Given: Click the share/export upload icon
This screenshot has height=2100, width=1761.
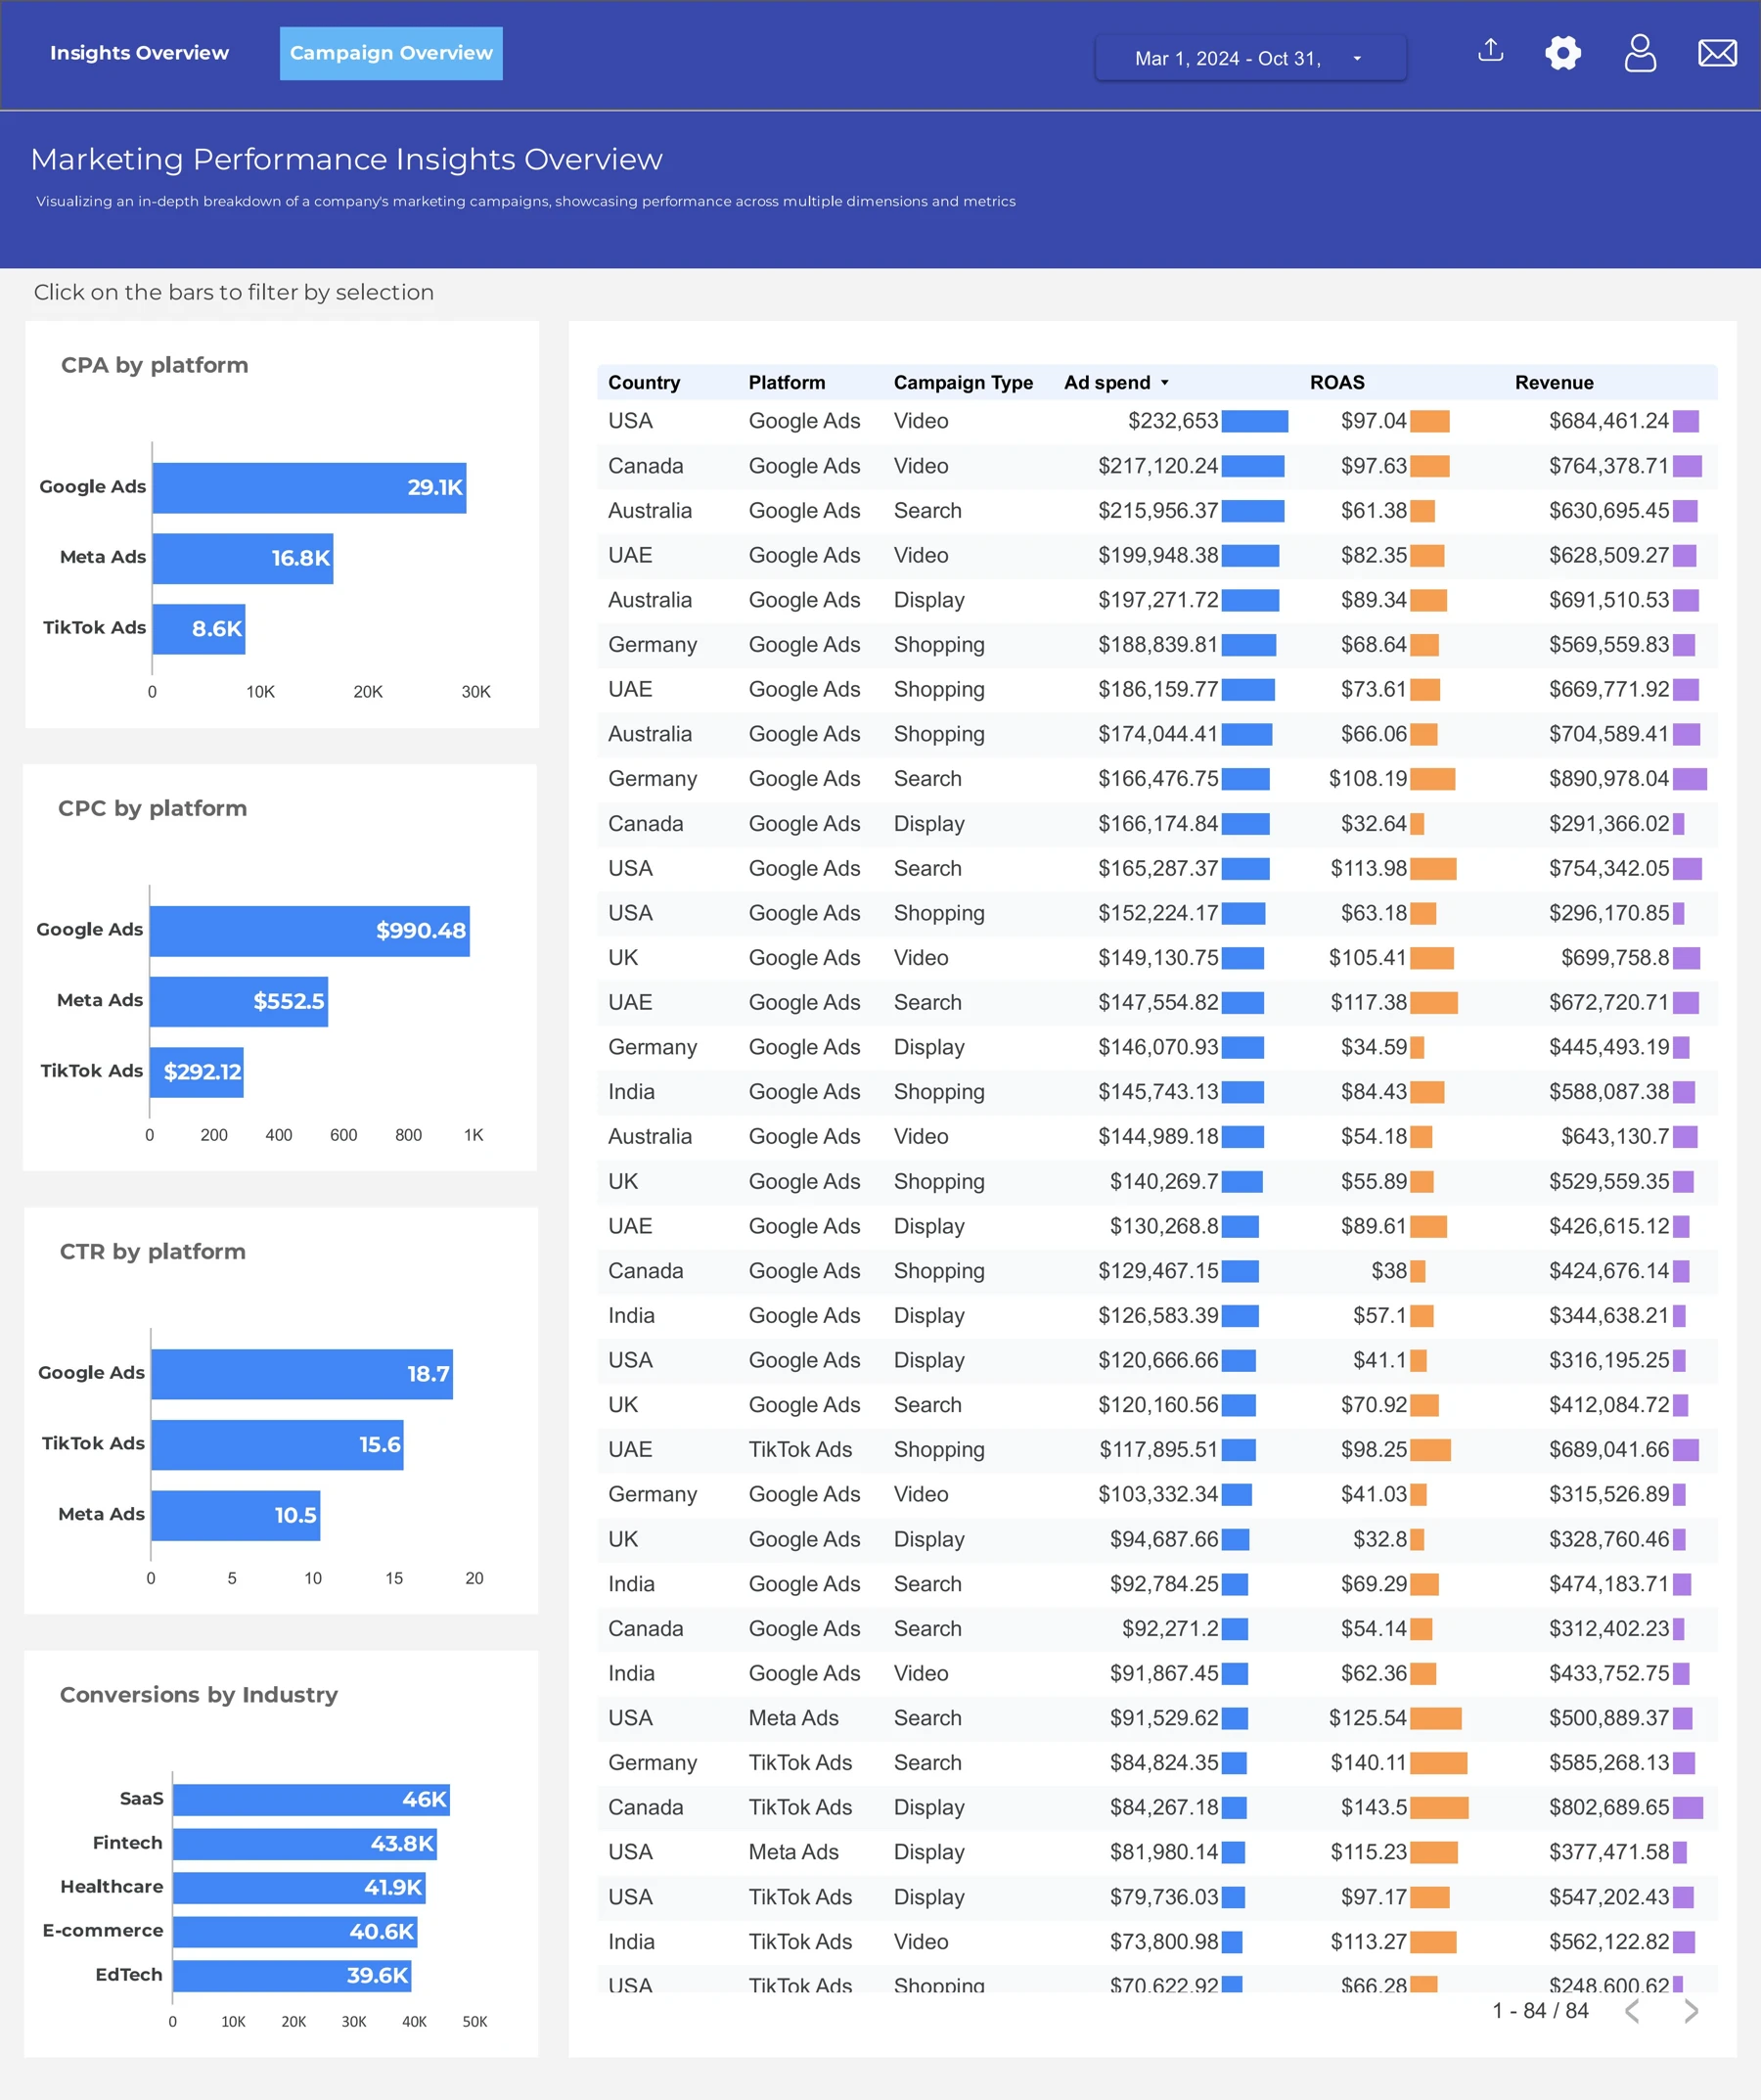Looking at the screenshot, I should click(1490, 51).
